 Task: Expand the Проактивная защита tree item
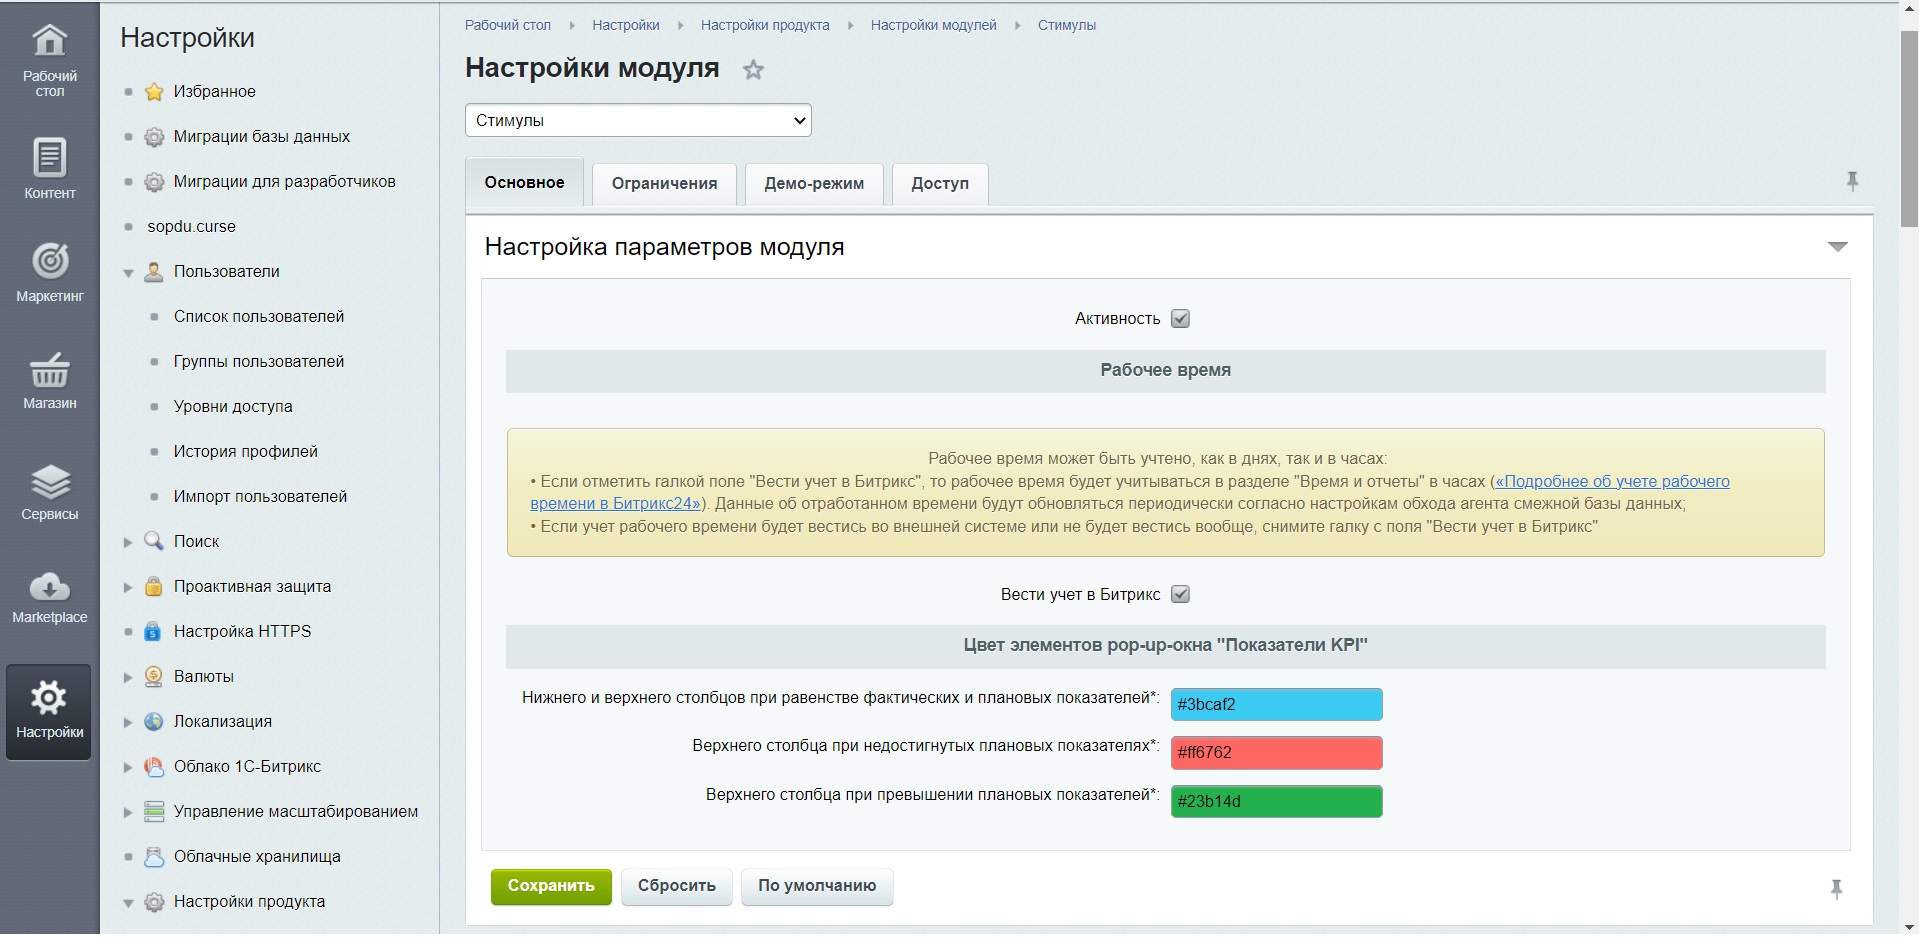coord(128,587)
